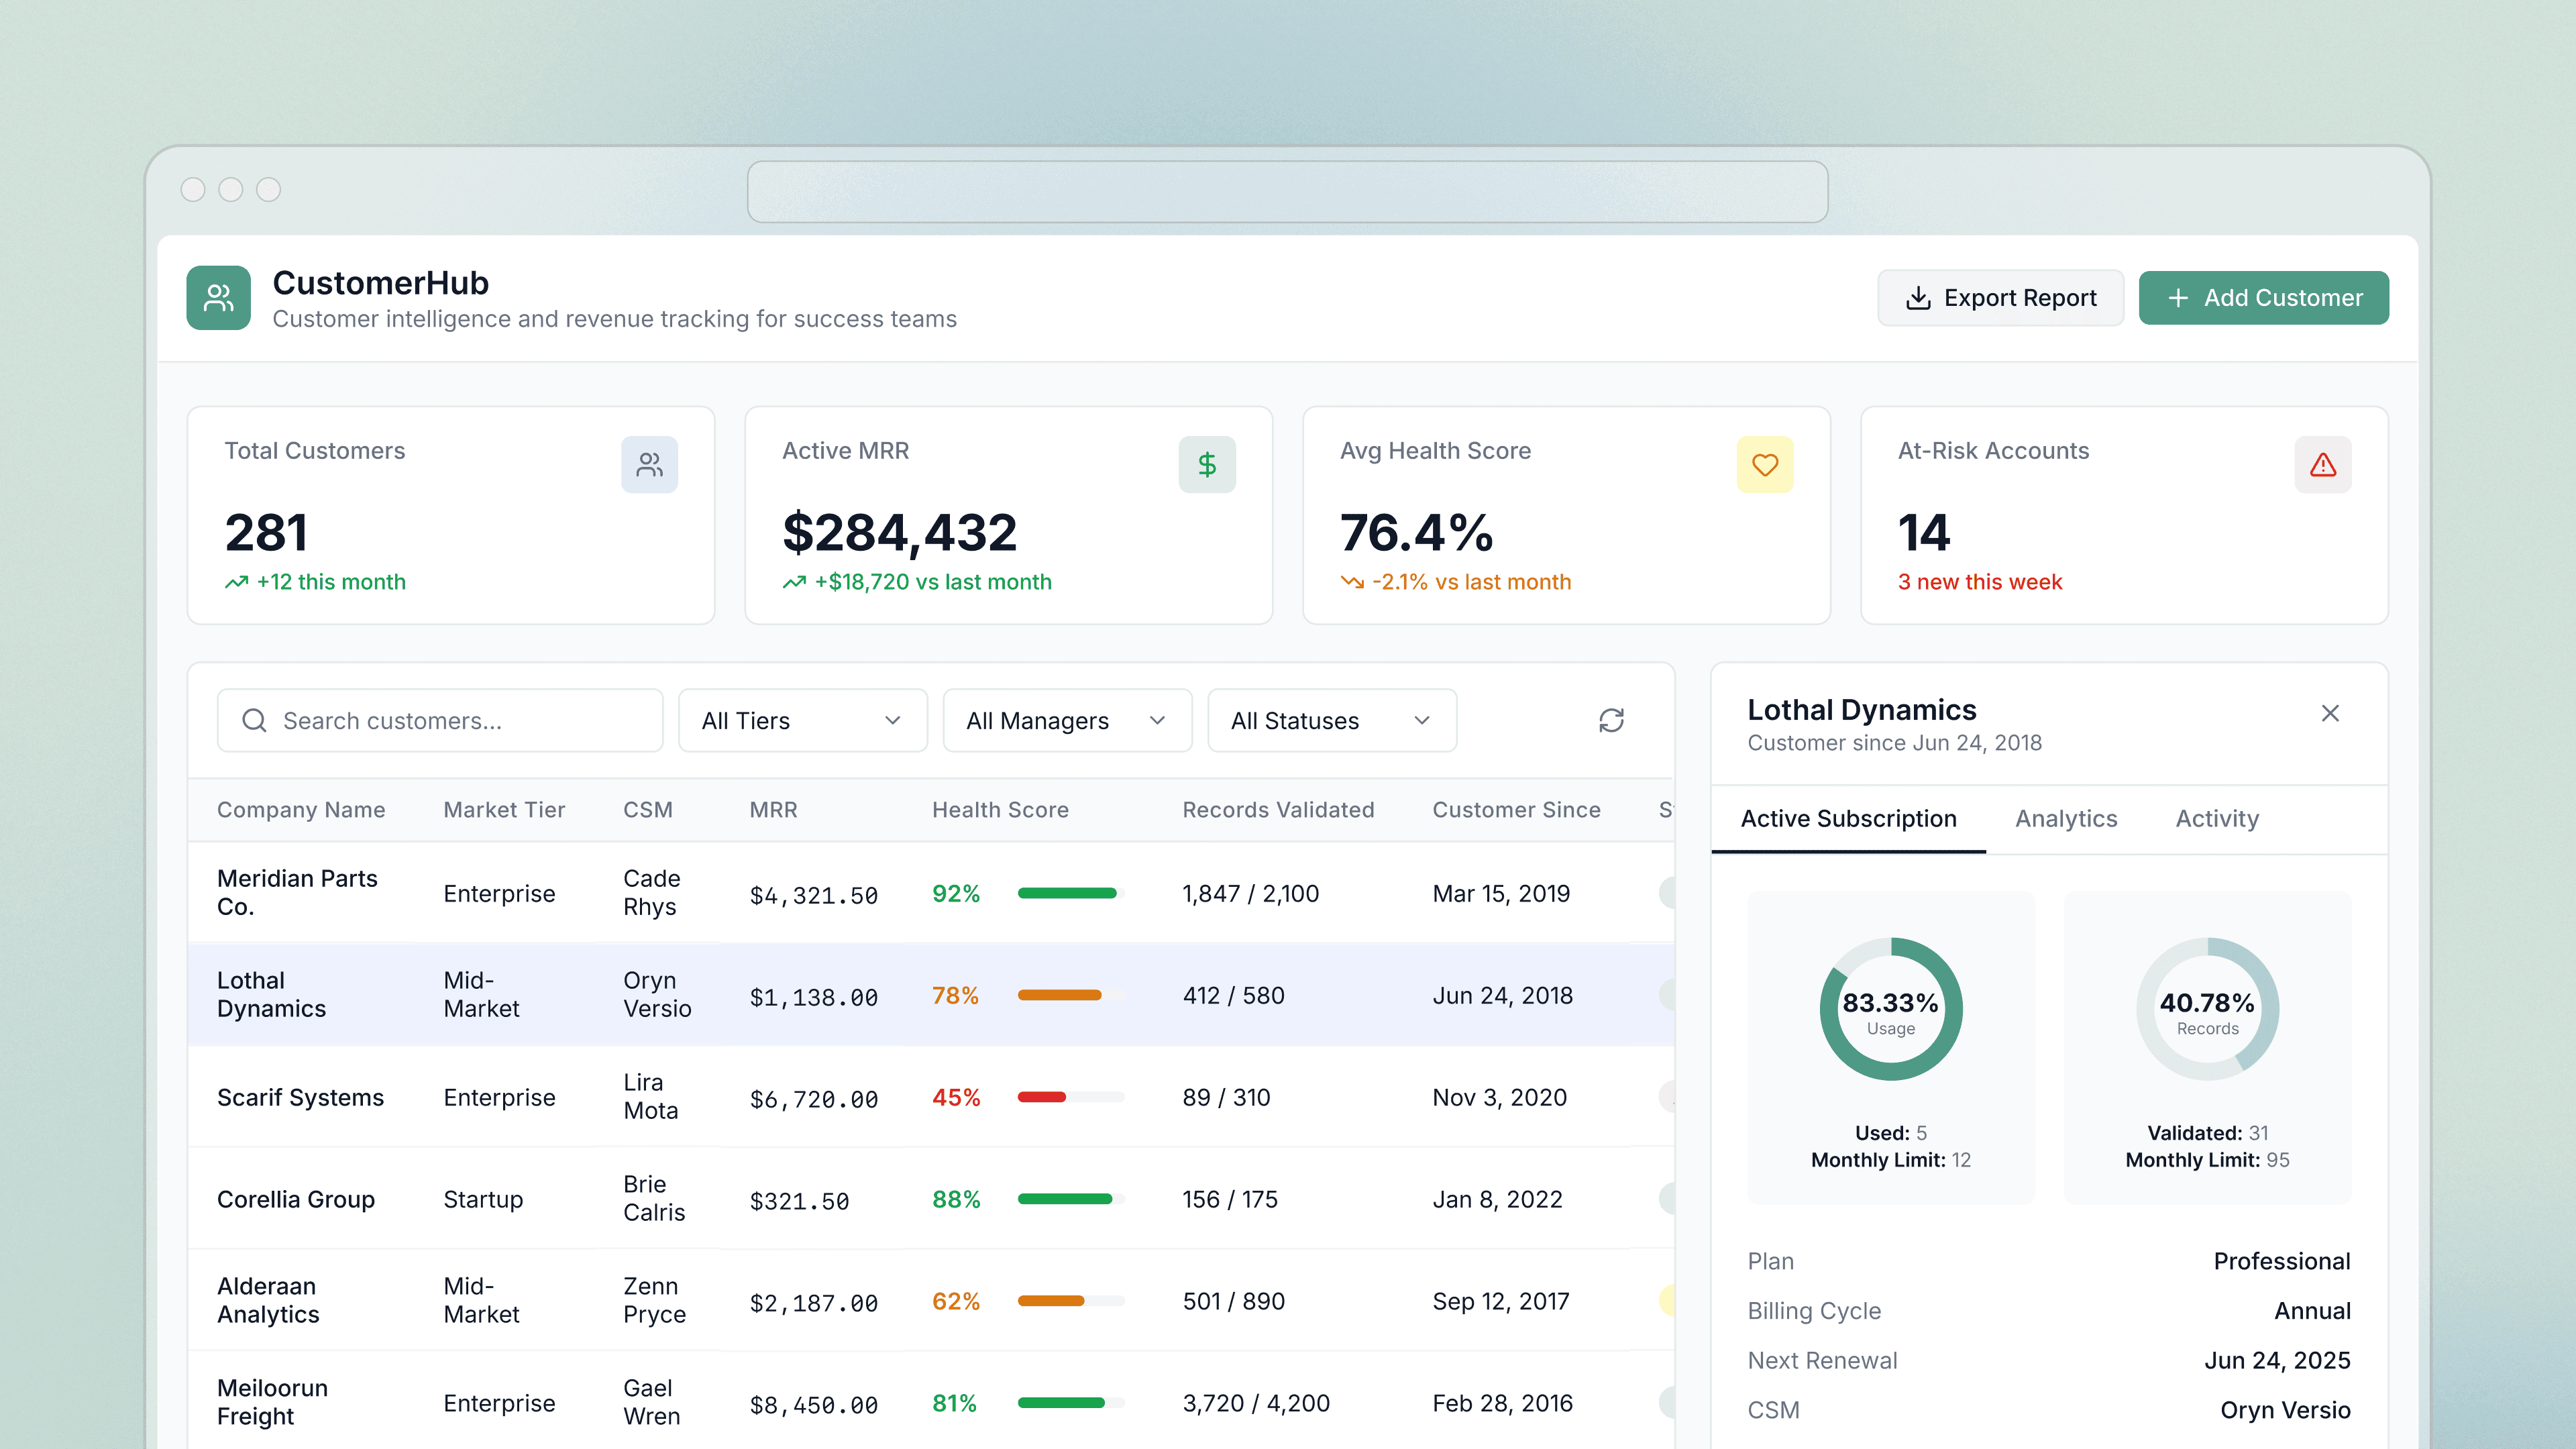
Task: Click the 62% health bar for Alderaan
Action: click(x=1071, y=1301)
